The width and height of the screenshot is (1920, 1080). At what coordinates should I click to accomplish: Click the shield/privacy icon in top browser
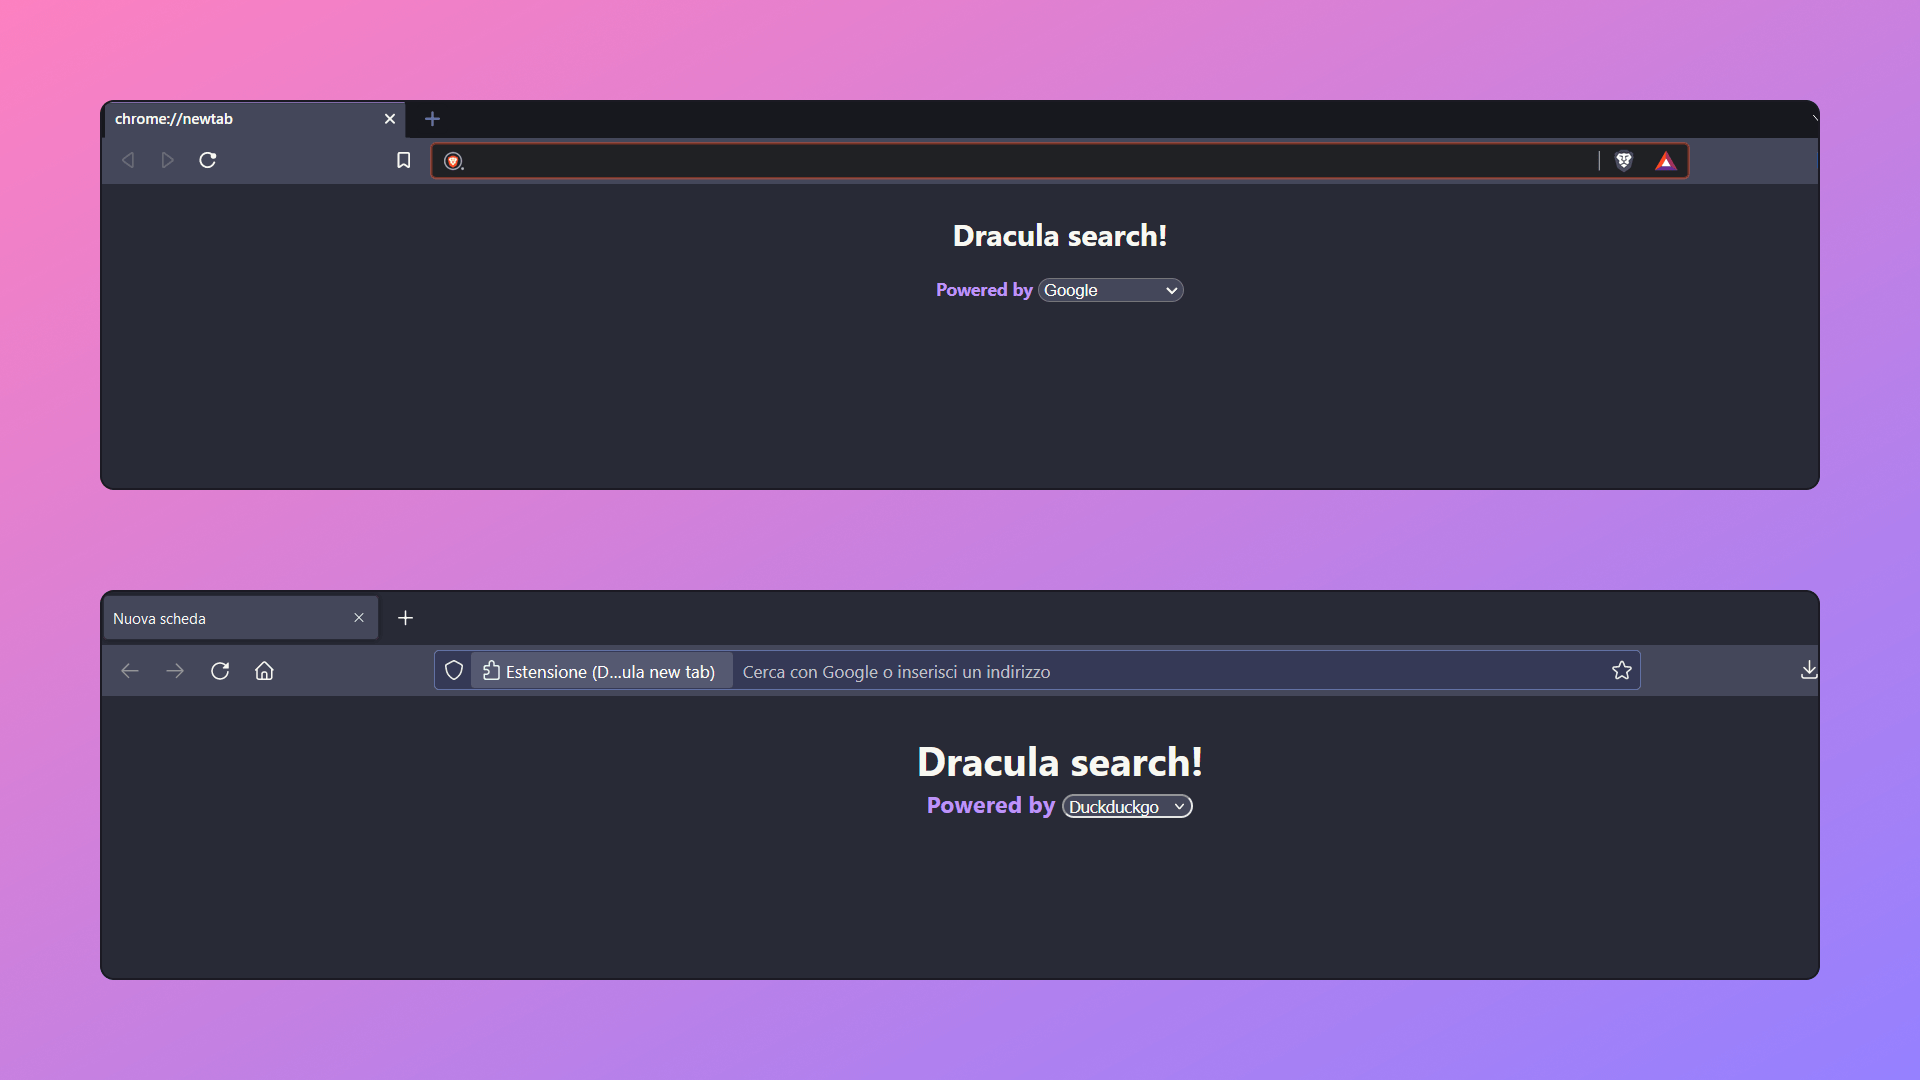coord(1625,160)
